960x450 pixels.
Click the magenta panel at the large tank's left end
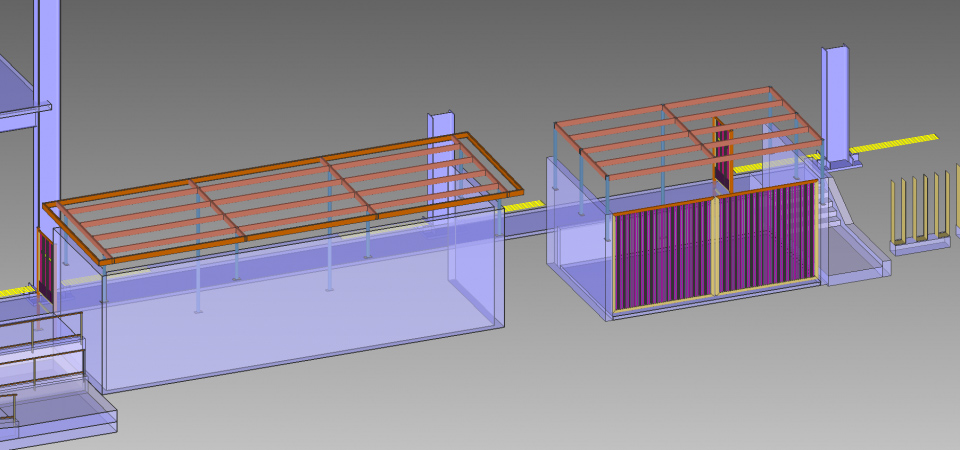tap(44, 265)
